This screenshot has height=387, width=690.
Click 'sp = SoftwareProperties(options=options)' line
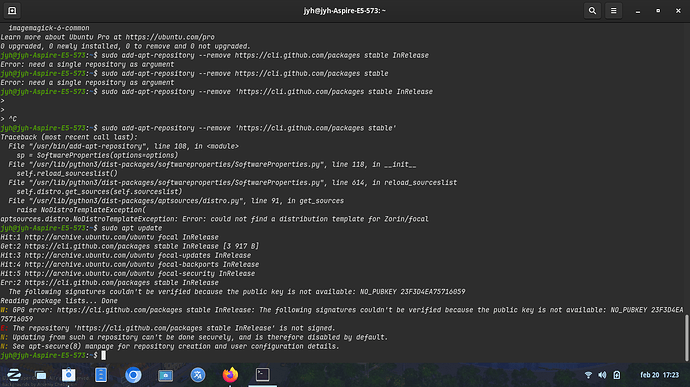pyautogui.click(x=97, y=155)
